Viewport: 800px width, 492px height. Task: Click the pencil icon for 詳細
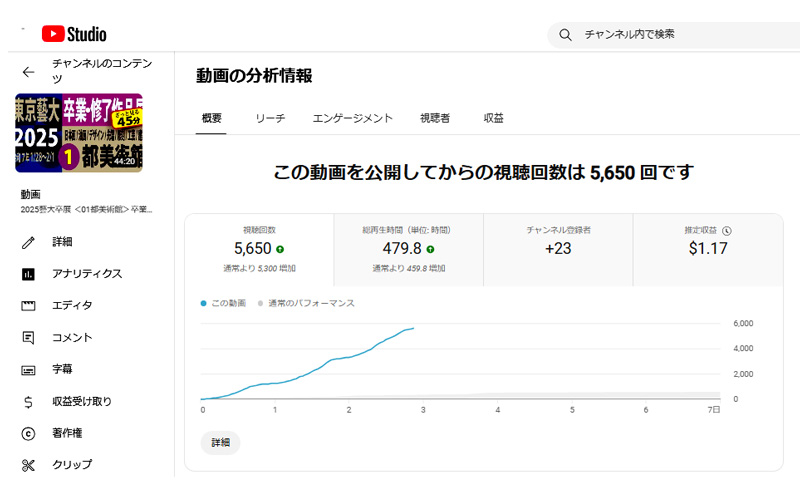[x=29, y=242]
